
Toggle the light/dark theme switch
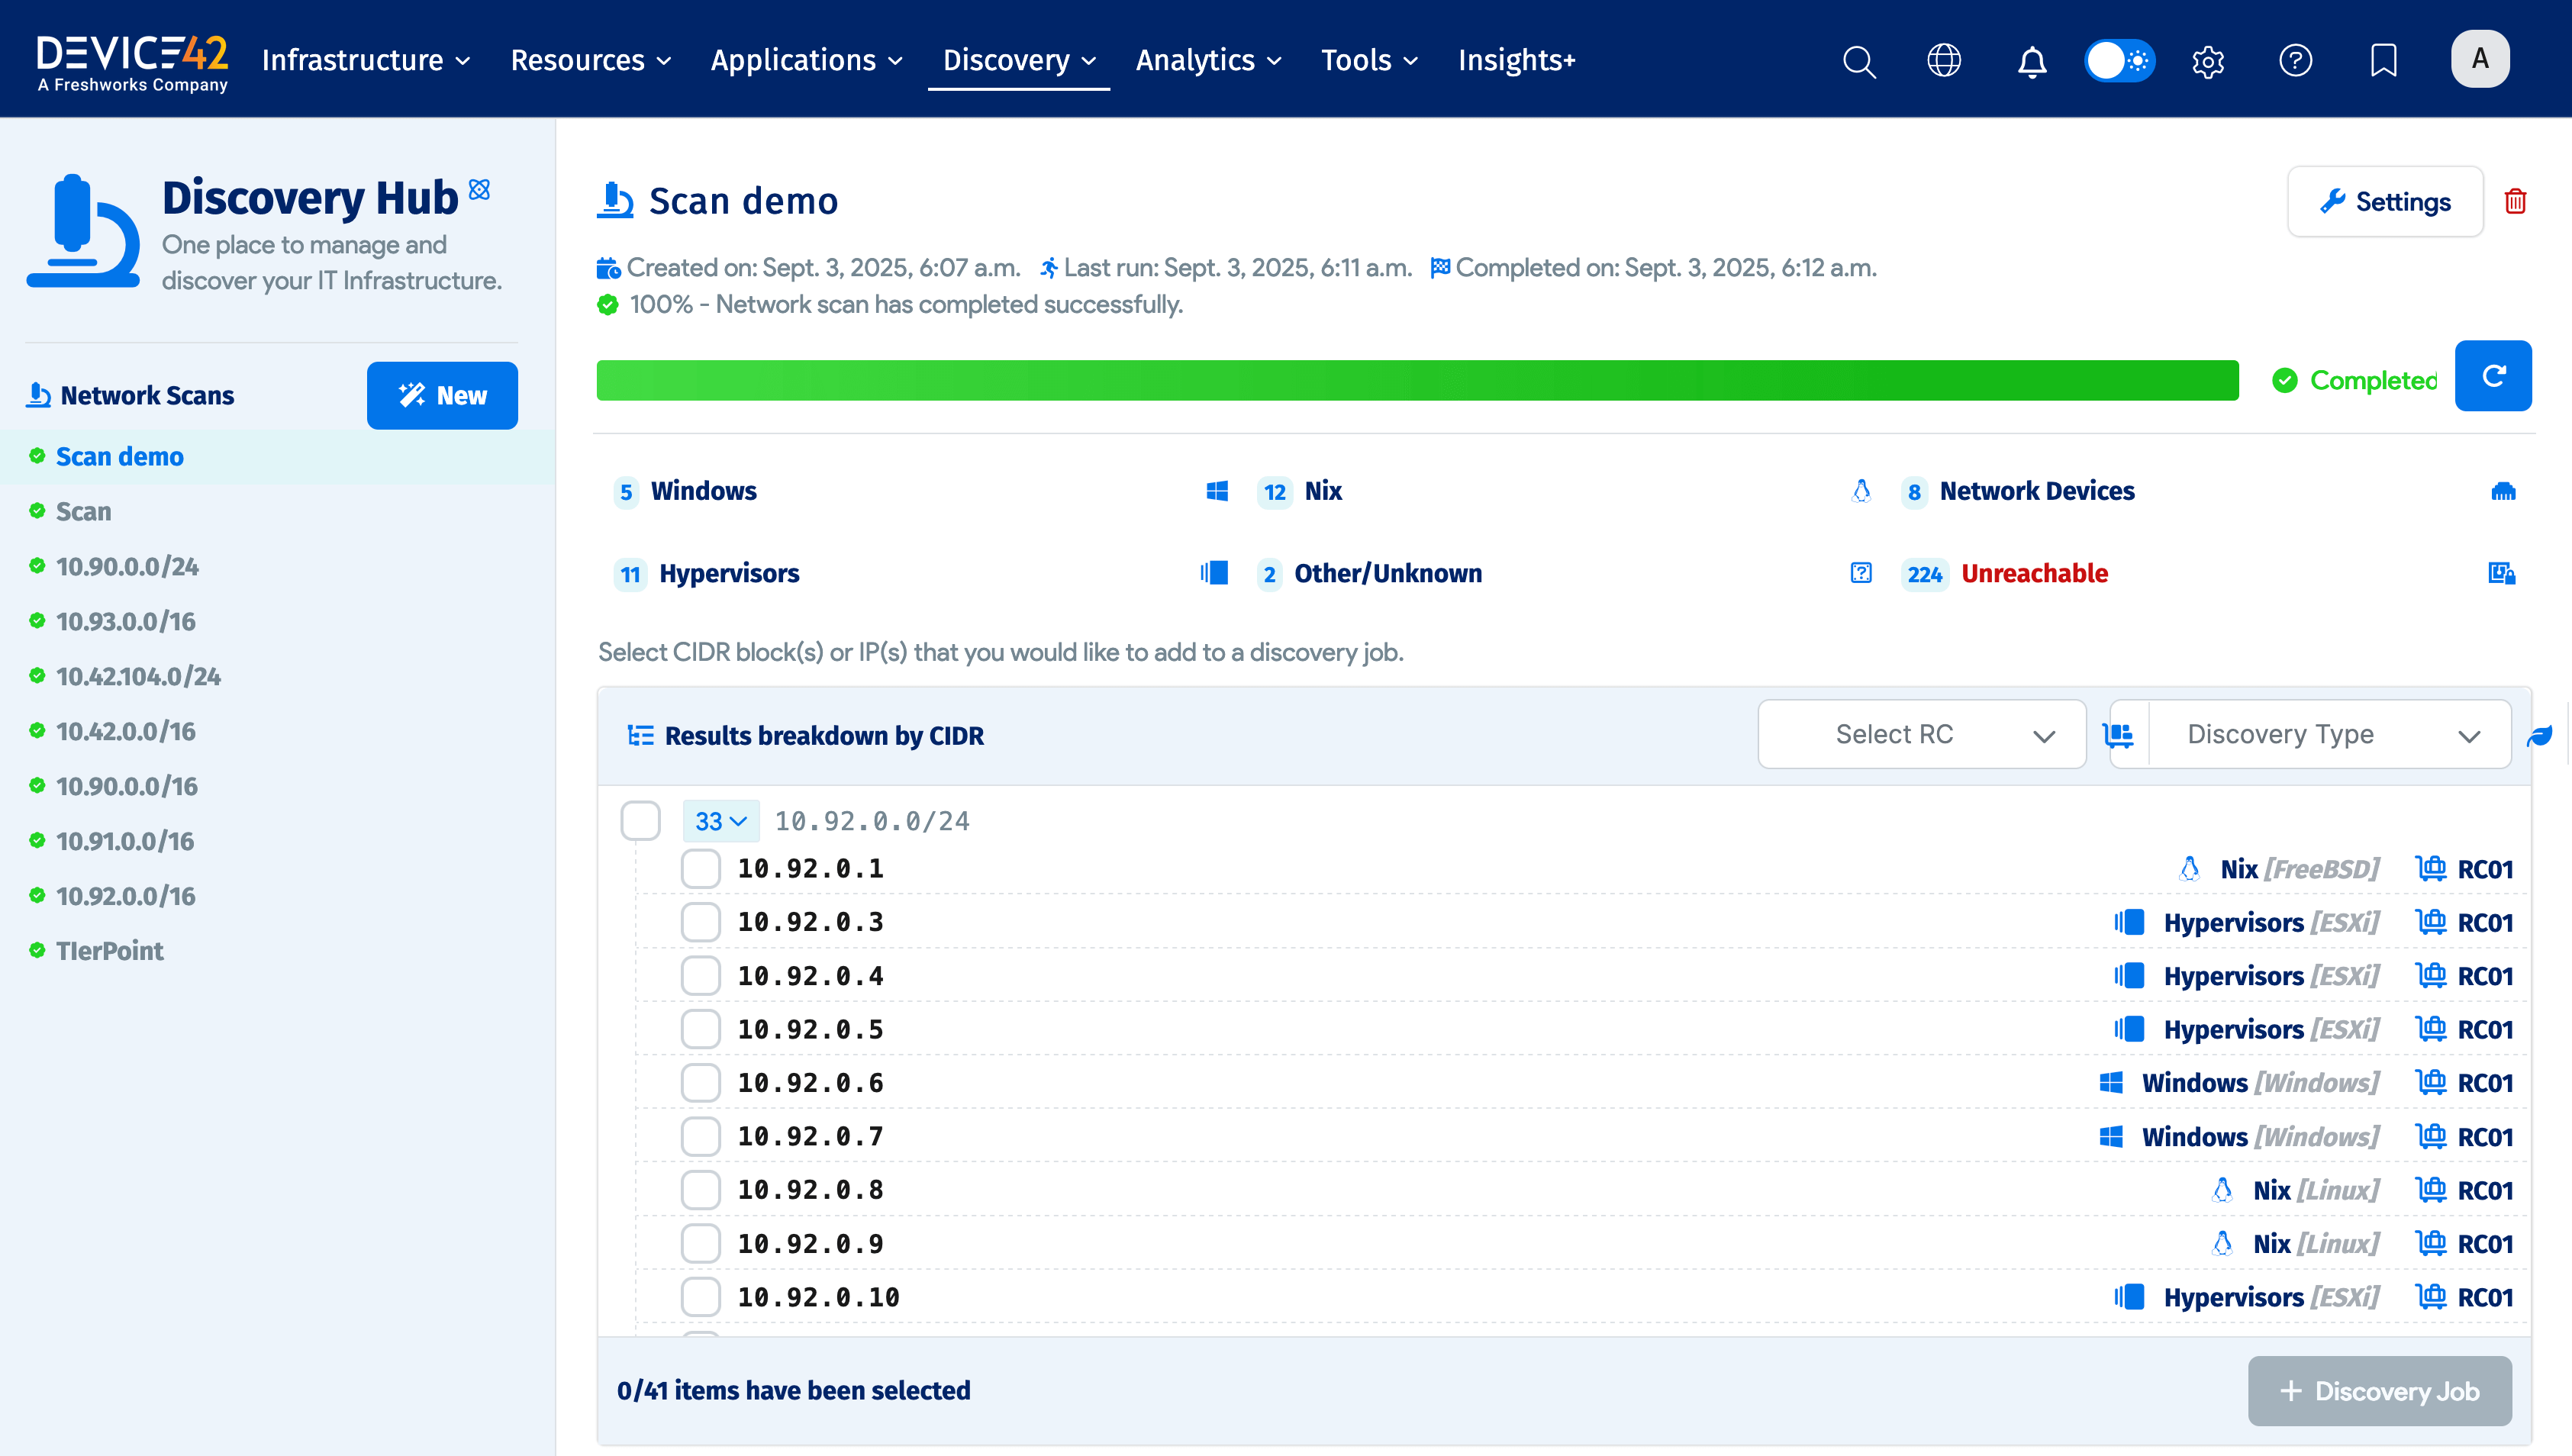2119,61
